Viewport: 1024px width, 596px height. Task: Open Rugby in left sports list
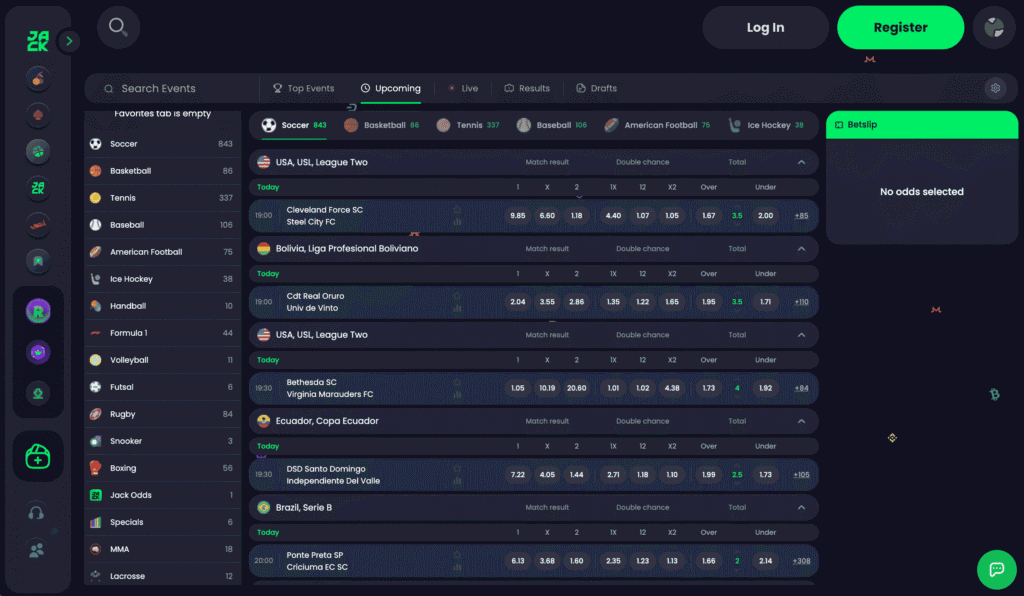[x=162, y=414]
